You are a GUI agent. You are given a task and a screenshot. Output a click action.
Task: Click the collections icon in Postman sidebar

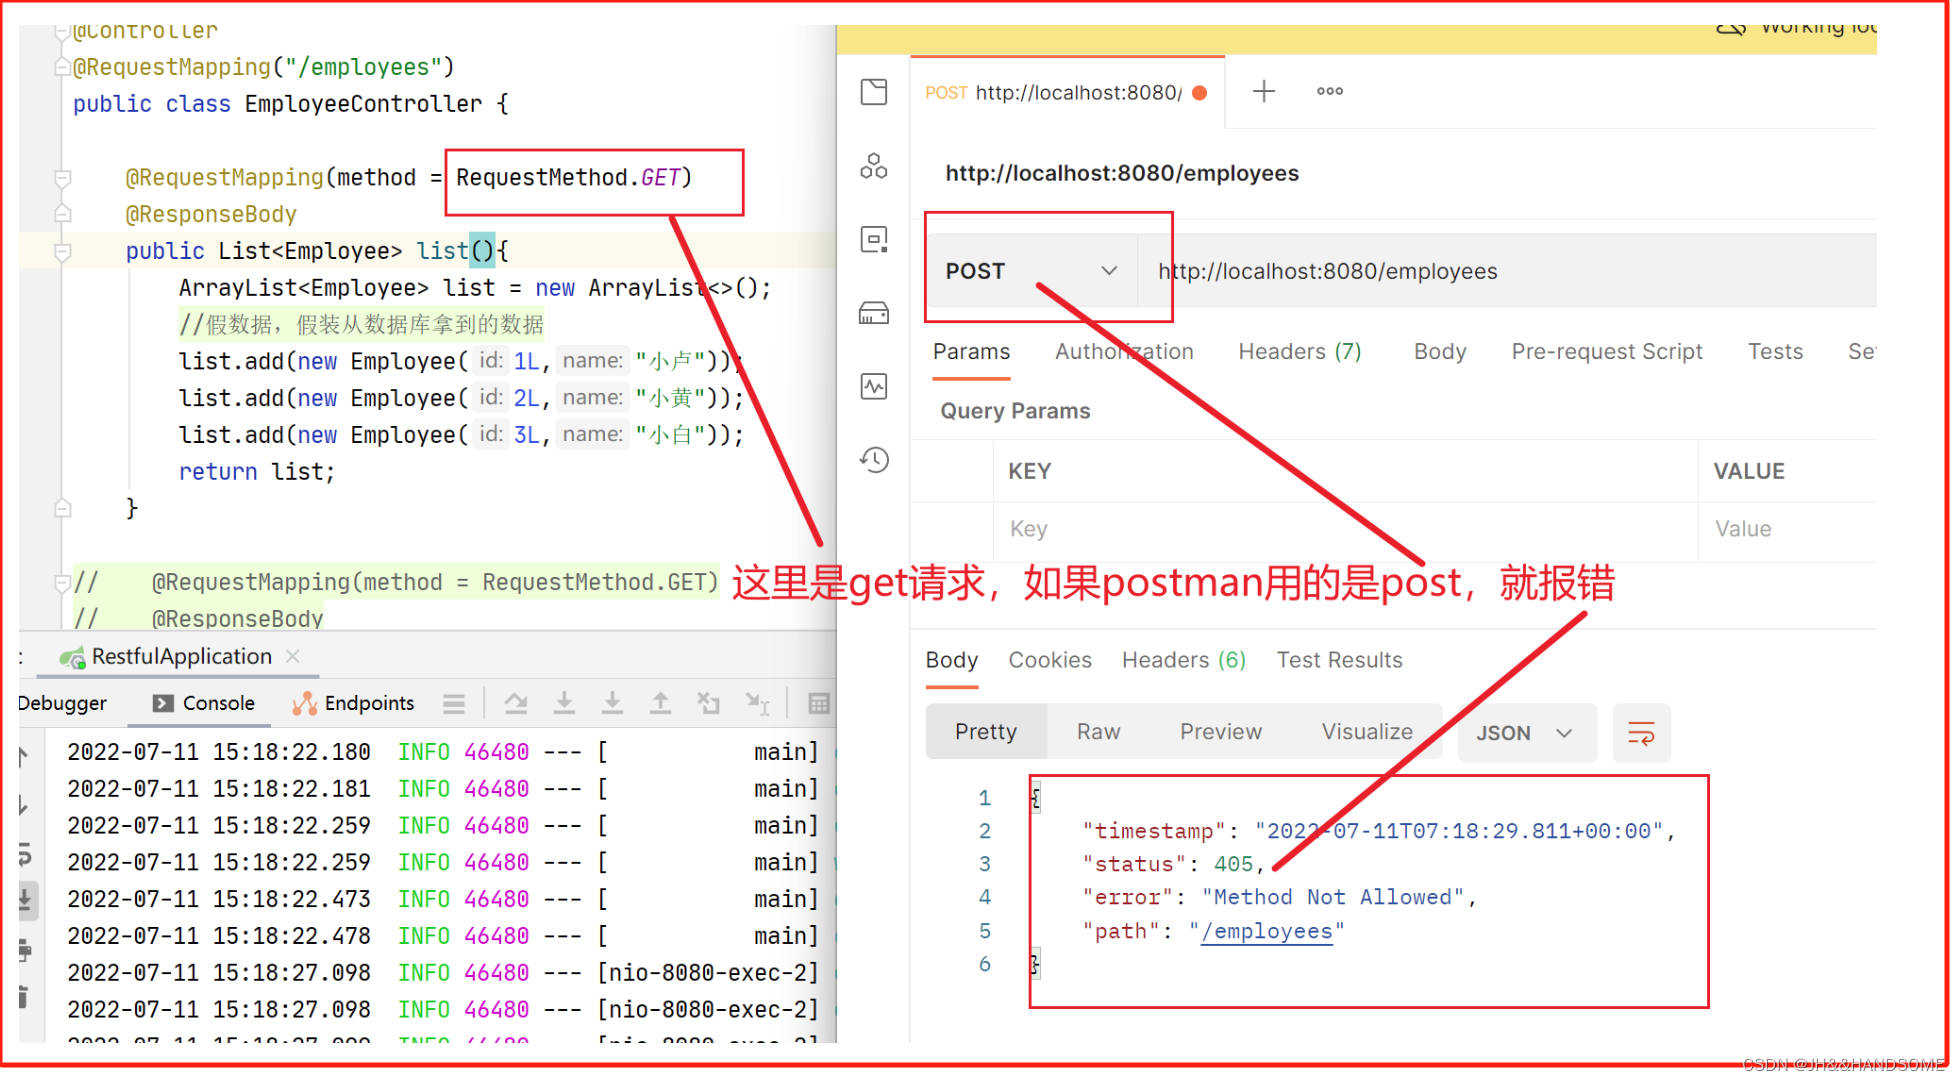point(880,91)
